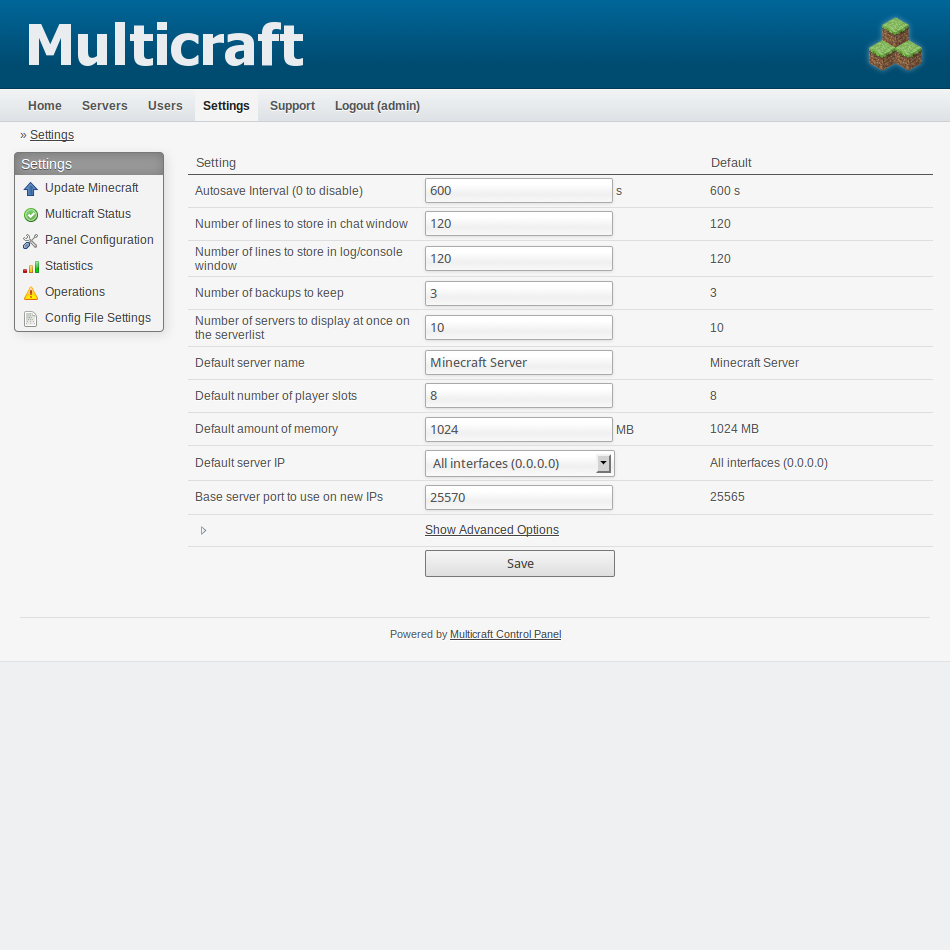Click the log/console window lines field
Viewport: 950px width, 950px height.
[519, 259]
